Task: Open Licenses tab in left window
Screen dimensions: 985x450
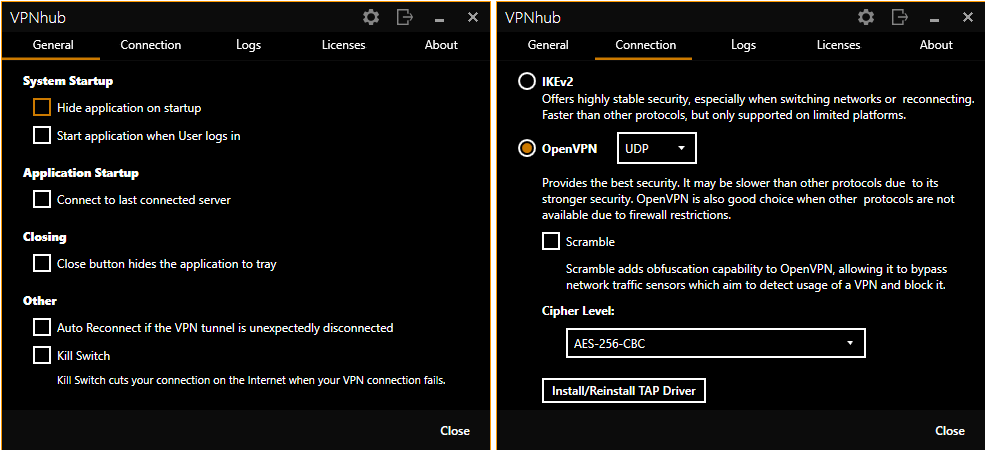Action: tap(344, 45)
